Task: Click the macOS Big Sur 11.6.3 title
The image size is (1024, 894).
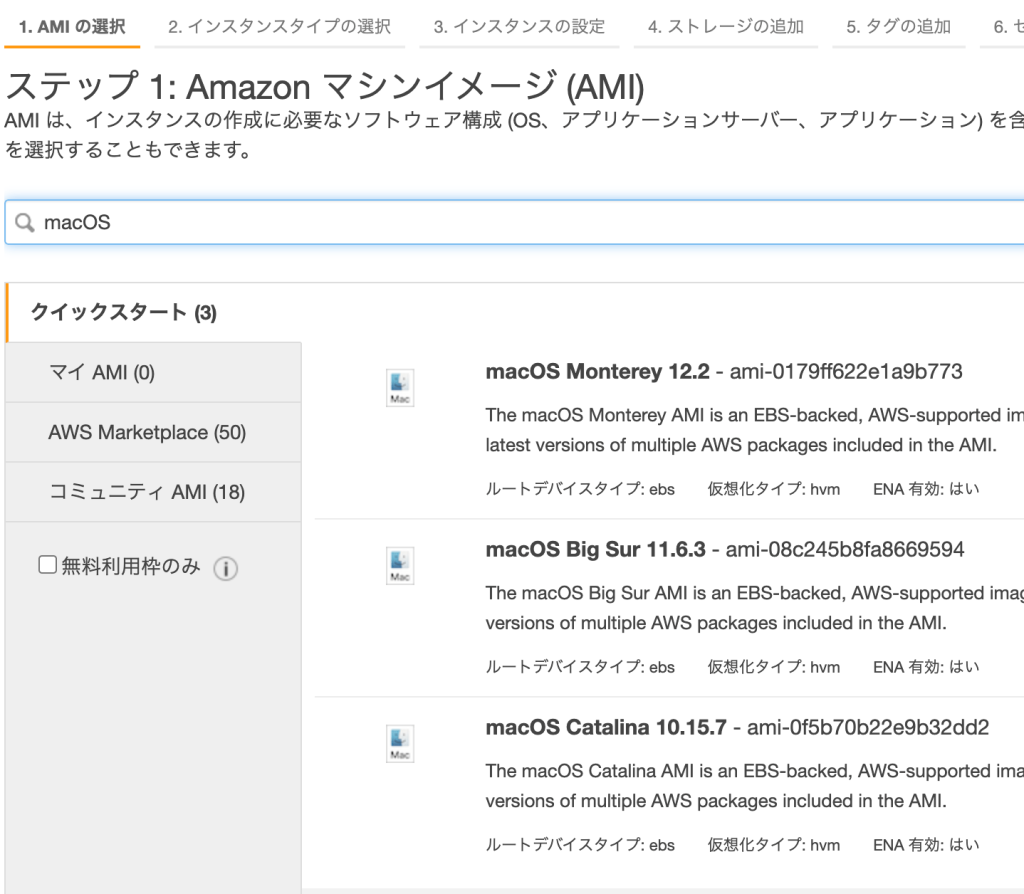Action: pyautogui.click(x=596, y=549)
